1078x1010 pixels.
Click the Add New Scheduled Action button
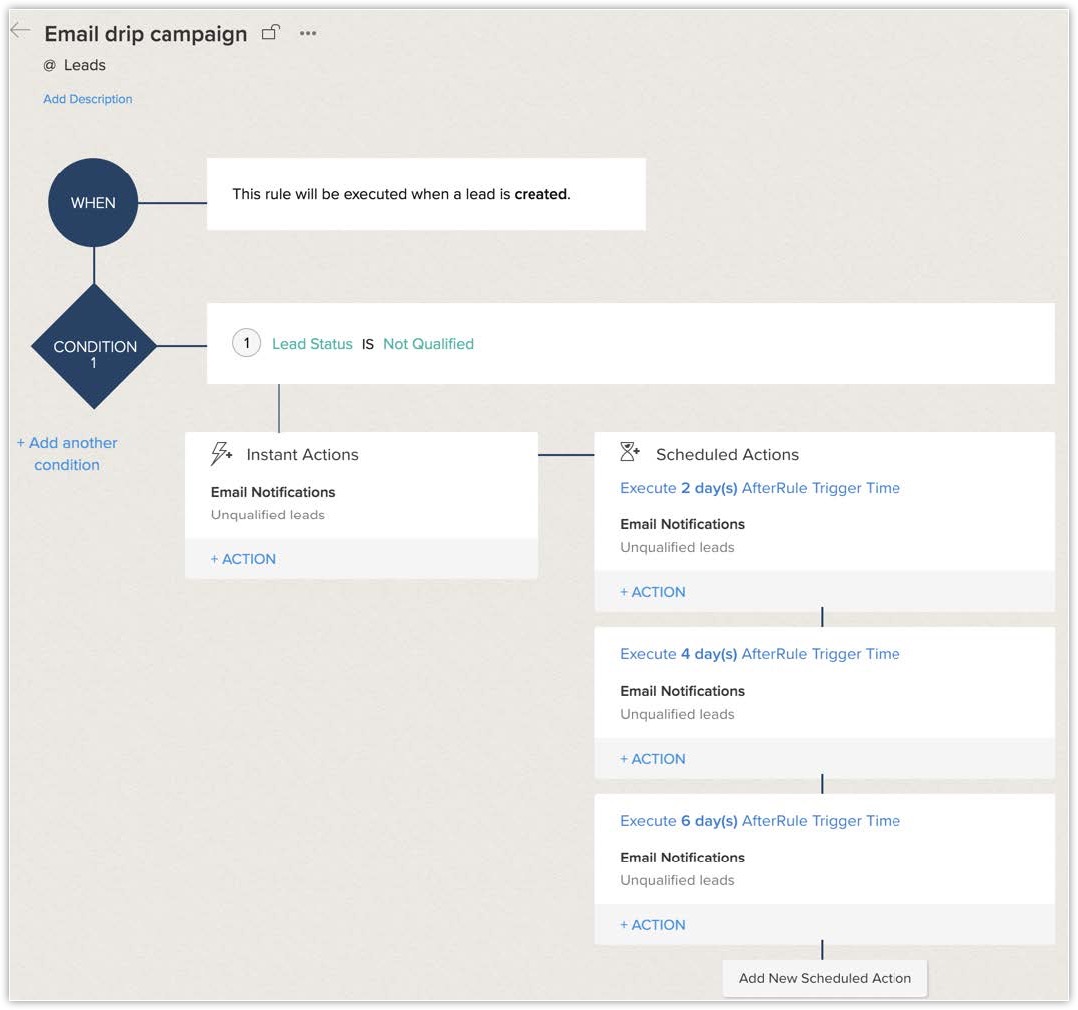click(824, 978)
